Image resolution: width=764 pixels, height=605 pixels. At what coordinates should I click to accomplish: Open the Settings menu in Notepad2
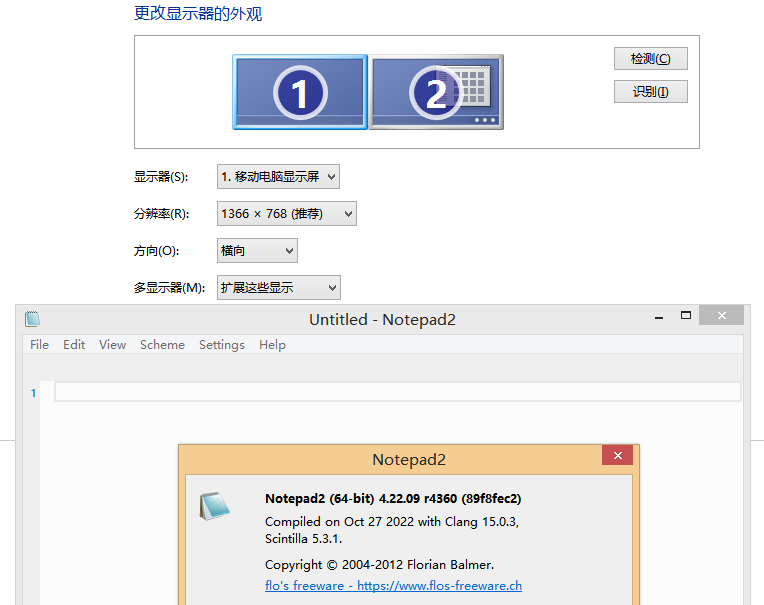click(222, 345)
